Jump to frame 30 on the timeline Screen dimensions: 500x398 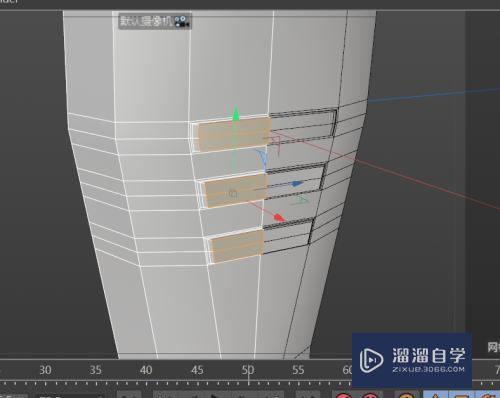pos(45,370)
